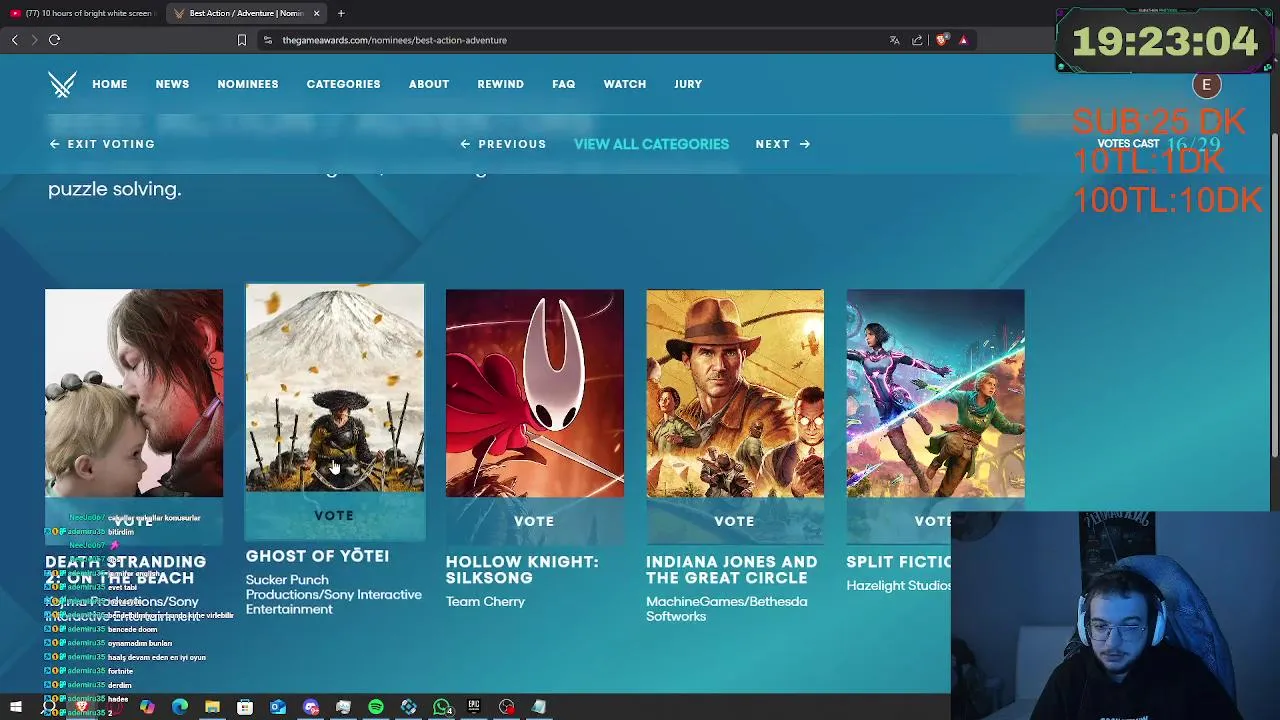Click Sucker Punch Productions developer text
1280x720 pixels.
[333, 594]
